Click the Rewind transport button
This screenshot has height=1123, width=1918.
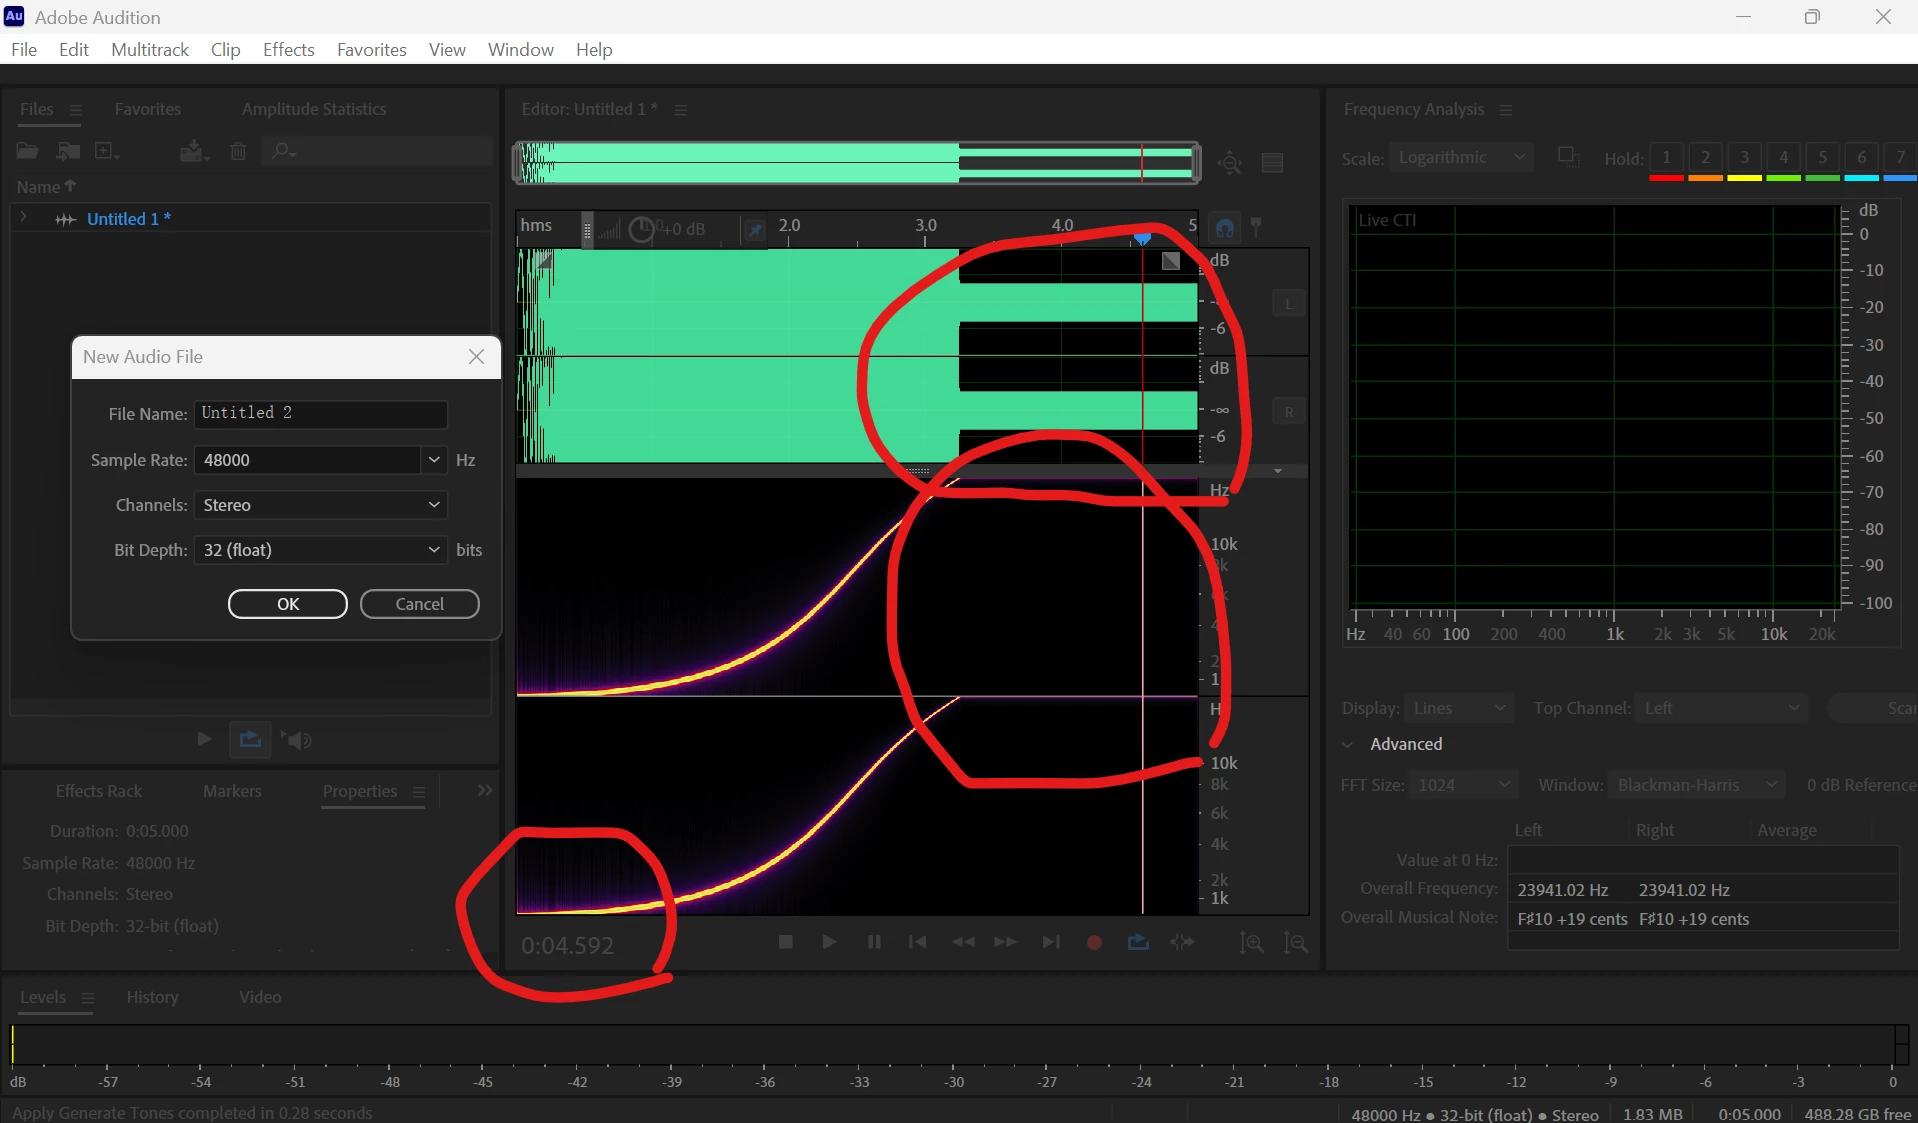963,942
